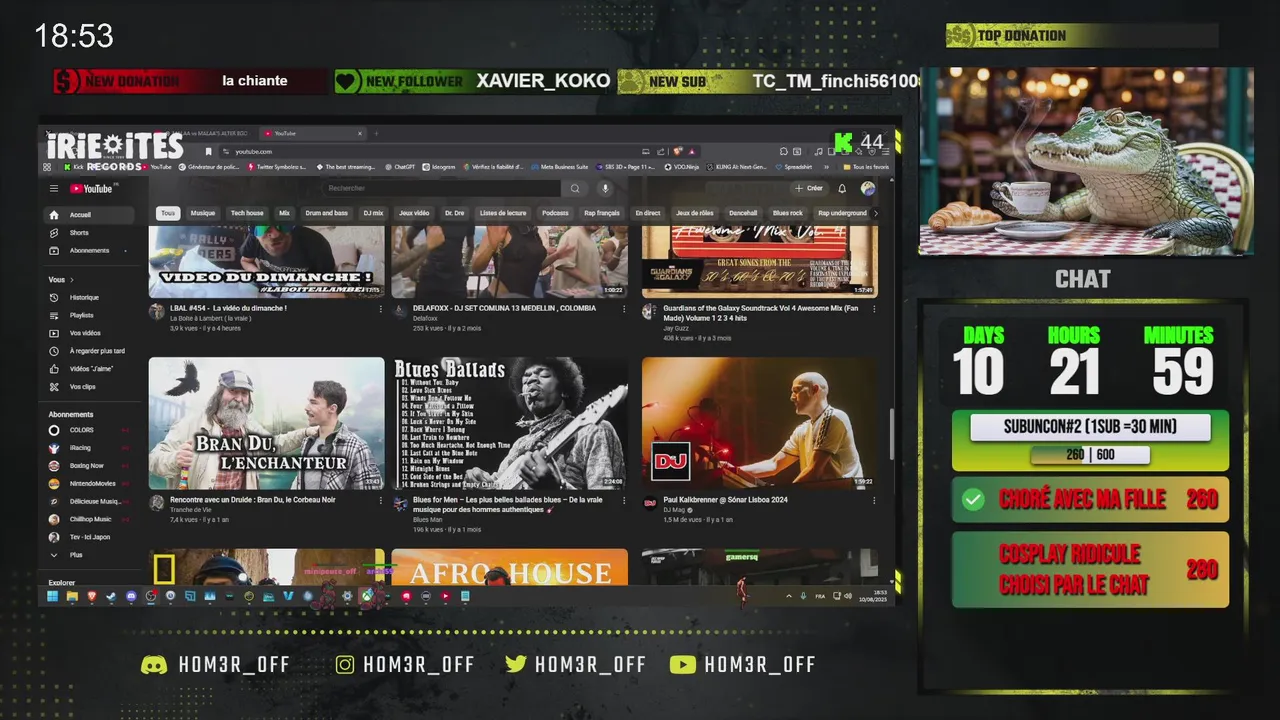
Task: Open Blues Ballads video thumbnail
Action: 510,423
